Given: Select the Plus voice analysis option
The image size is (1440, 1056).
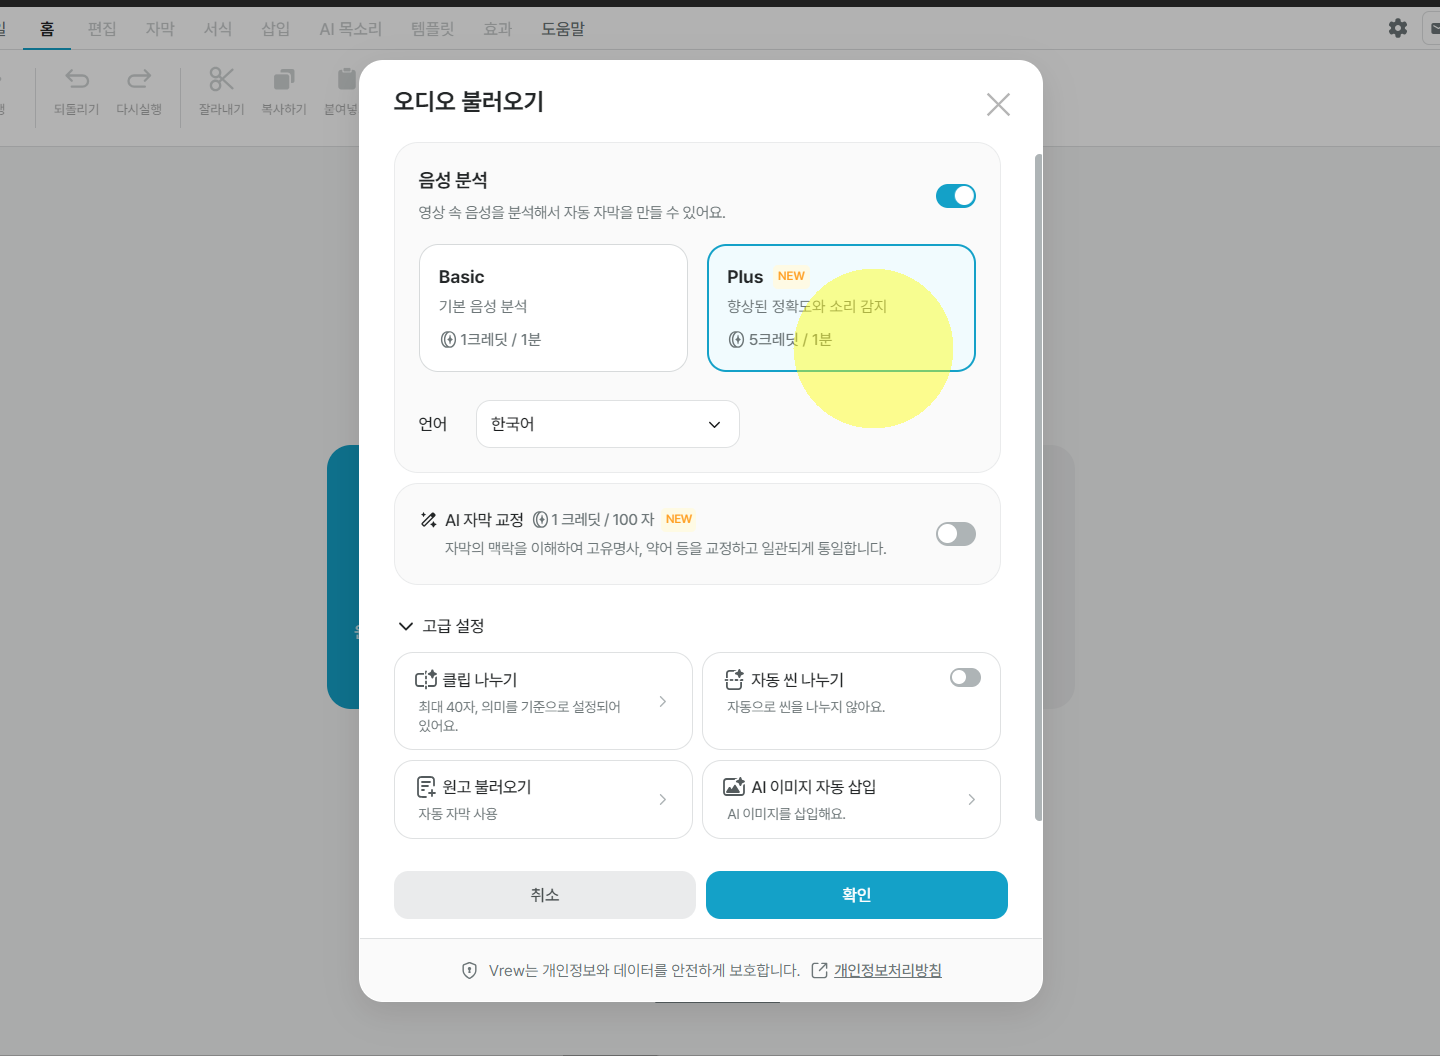Looking at the screenshot, I should tap(841, 308).
